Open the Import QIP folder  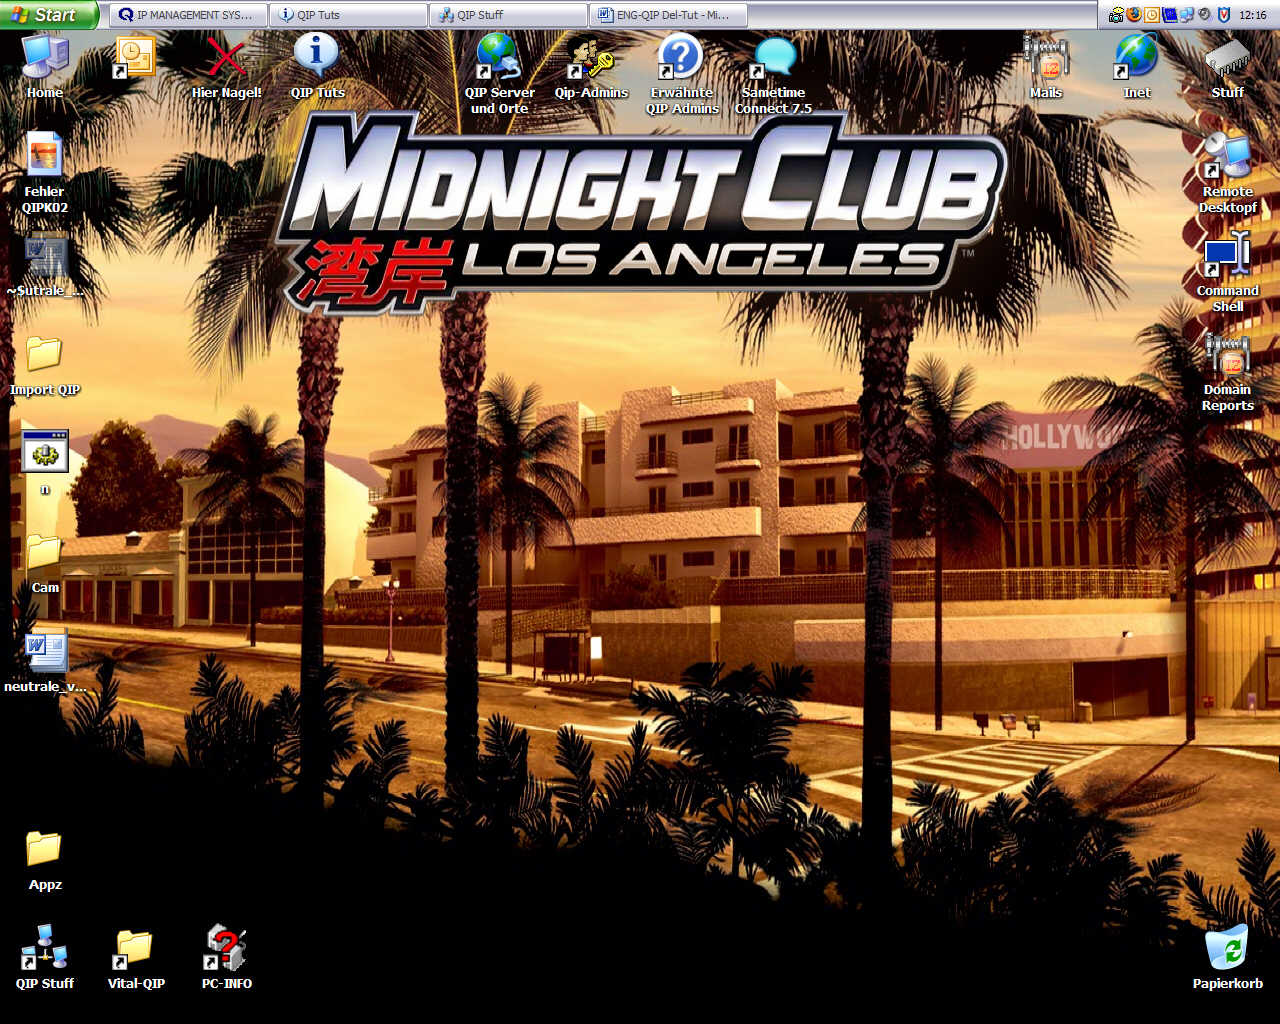[45, 365]
